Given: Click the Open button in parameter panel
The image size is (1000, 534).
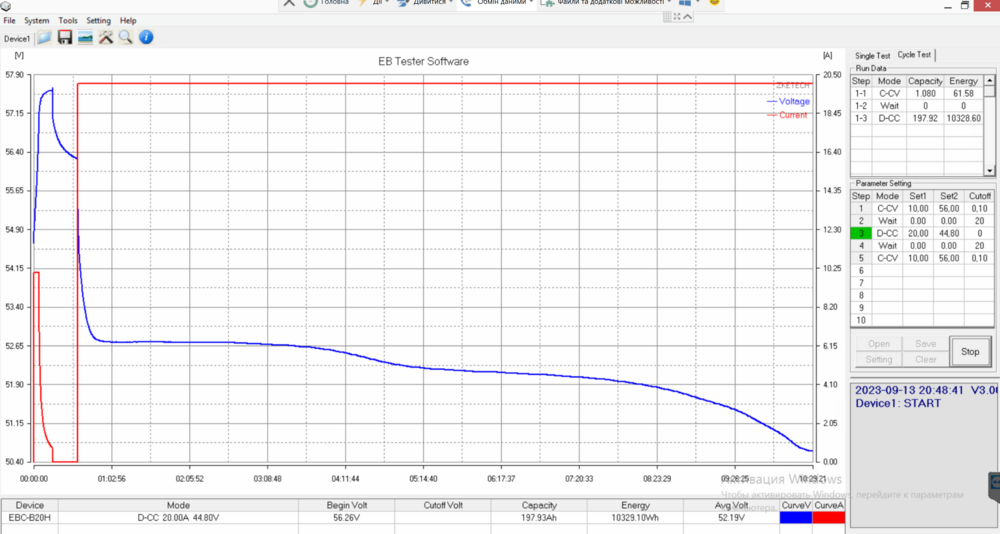Looking at the screenshot, I should 878,344.
